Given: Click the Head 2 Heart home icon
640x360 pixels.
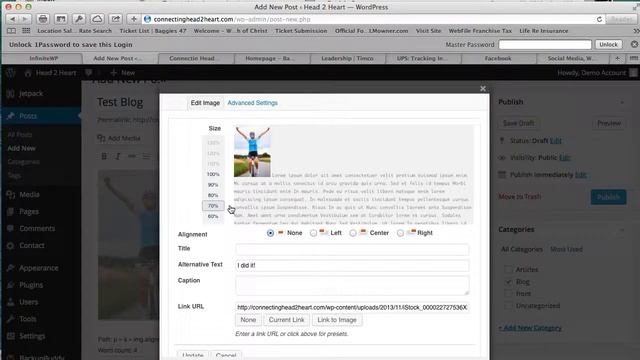Looking at the screenshot, I should [28, 73].
